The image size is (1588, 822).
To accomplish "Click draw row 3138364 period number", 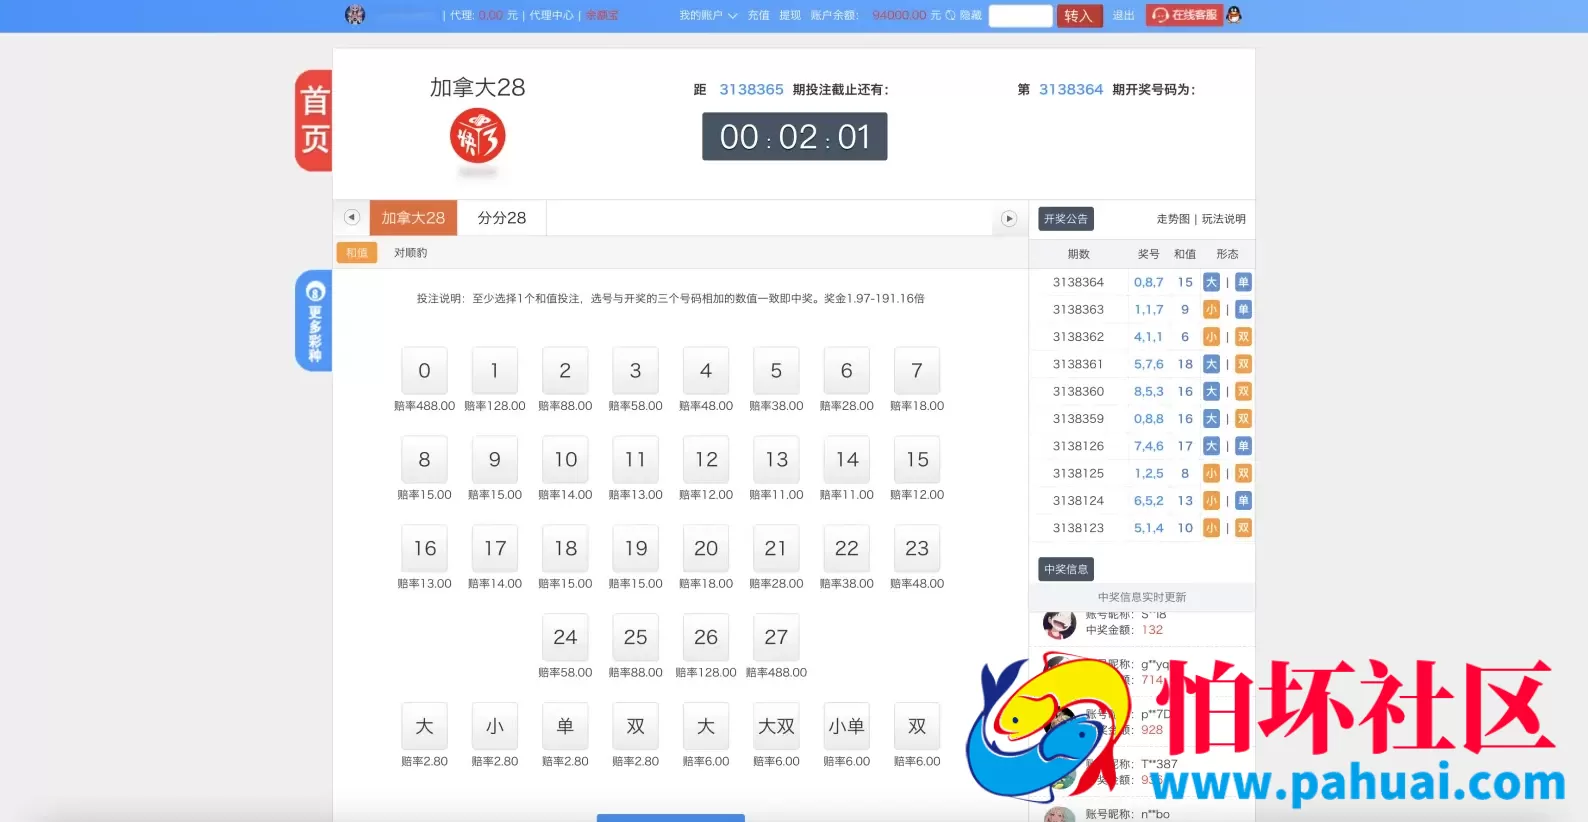I will coord(1078,282).
